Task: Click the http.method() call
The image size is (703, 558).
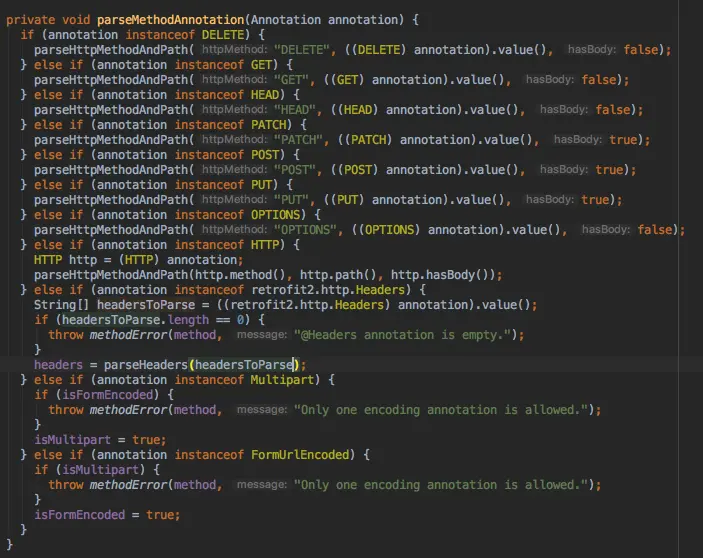Action: [240, 275]
